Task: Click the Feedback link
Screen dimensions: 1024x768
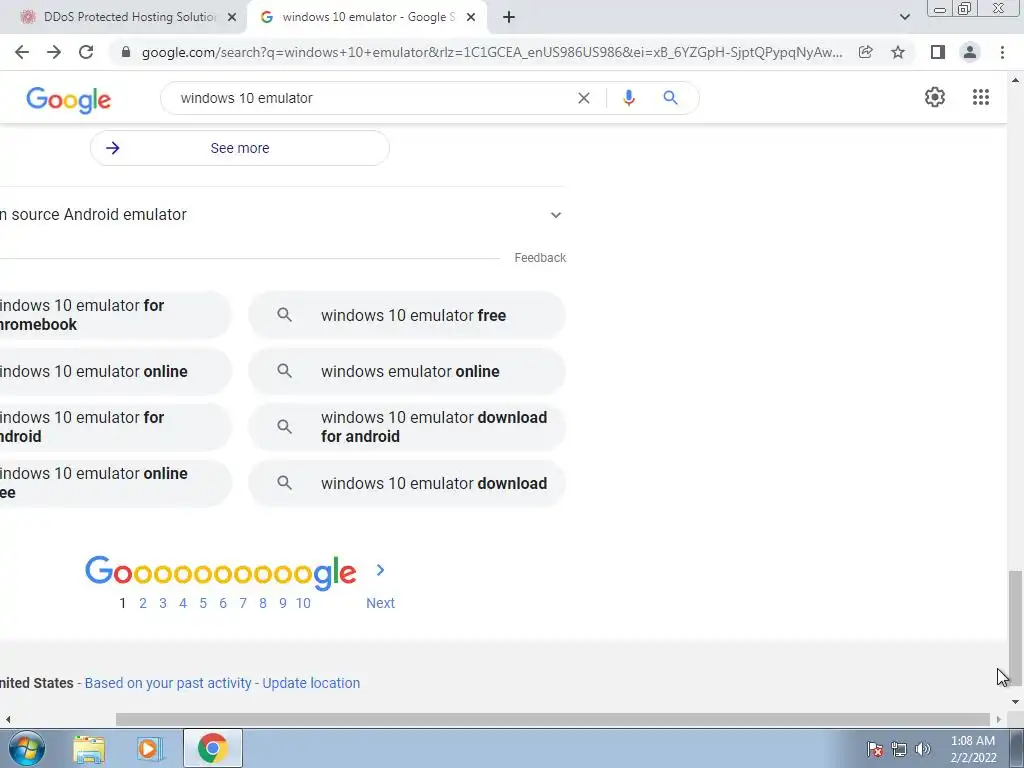Action: (540, 258)
